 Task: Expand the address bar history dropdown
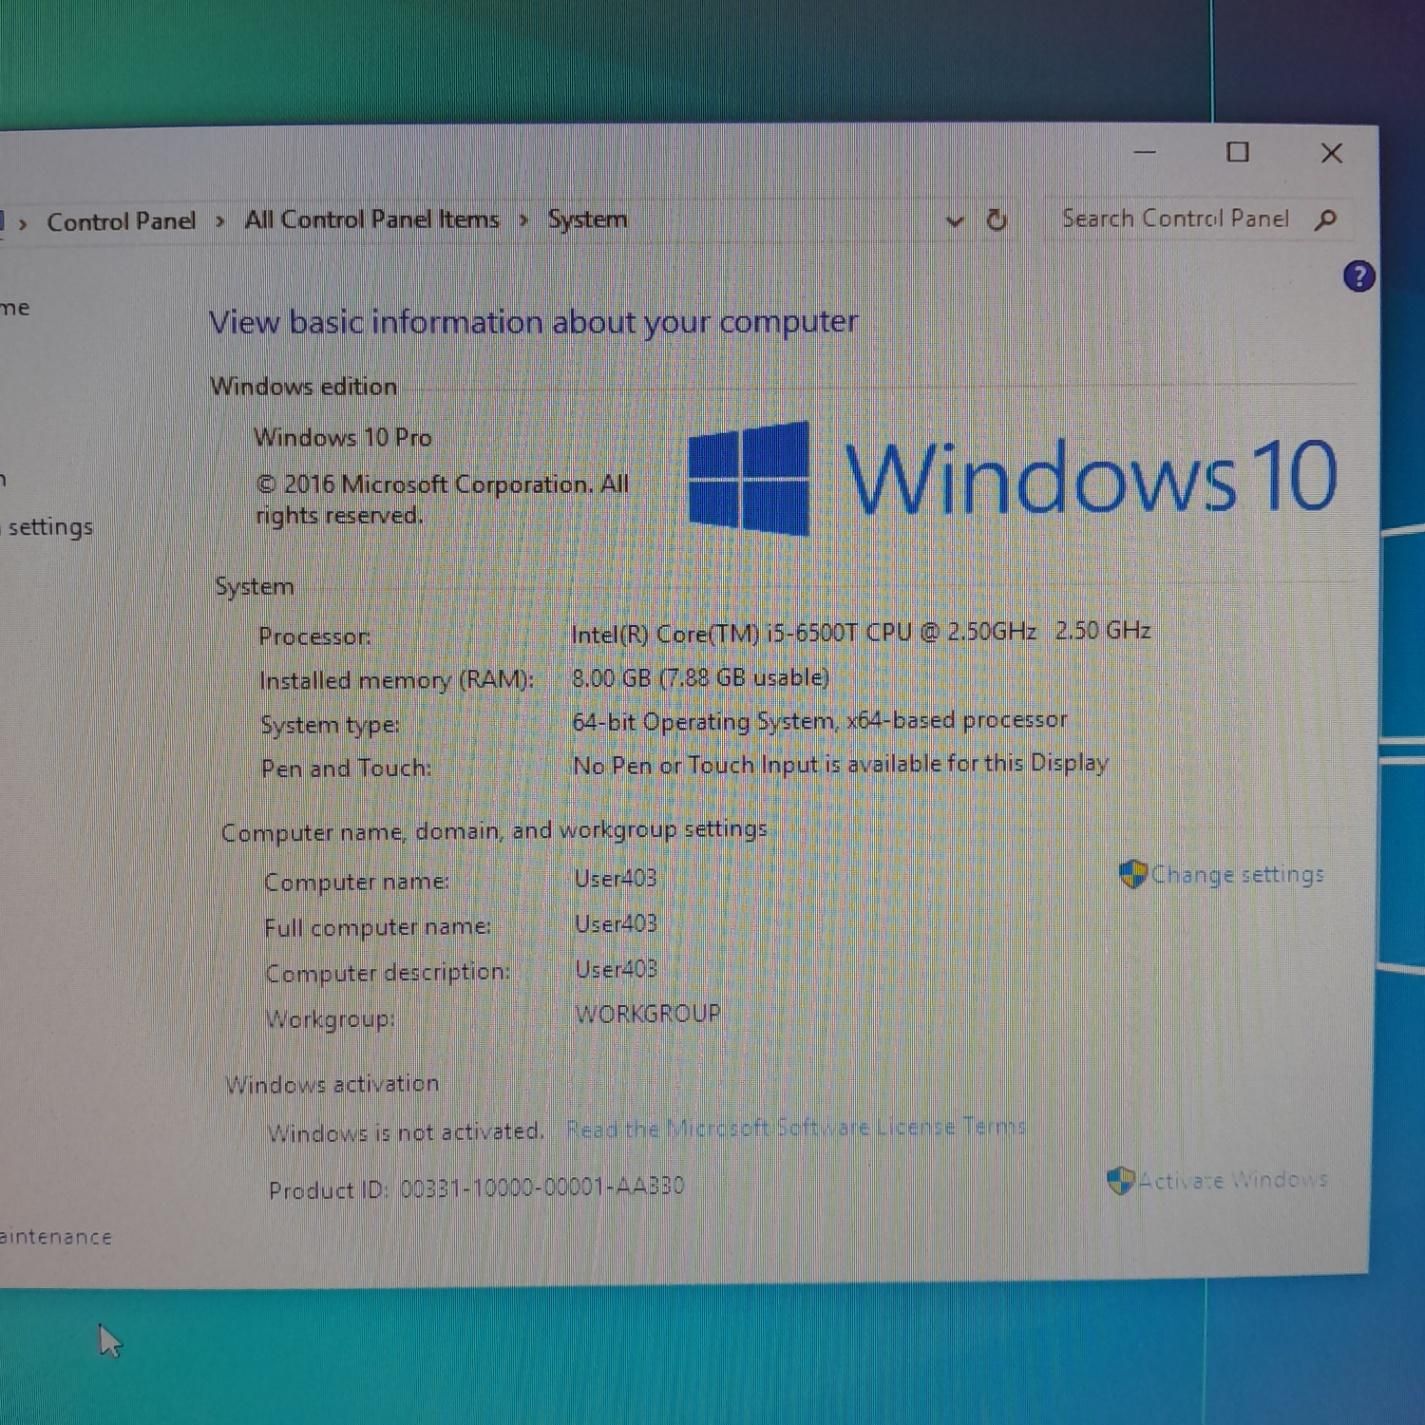click(x=955, y=221)
